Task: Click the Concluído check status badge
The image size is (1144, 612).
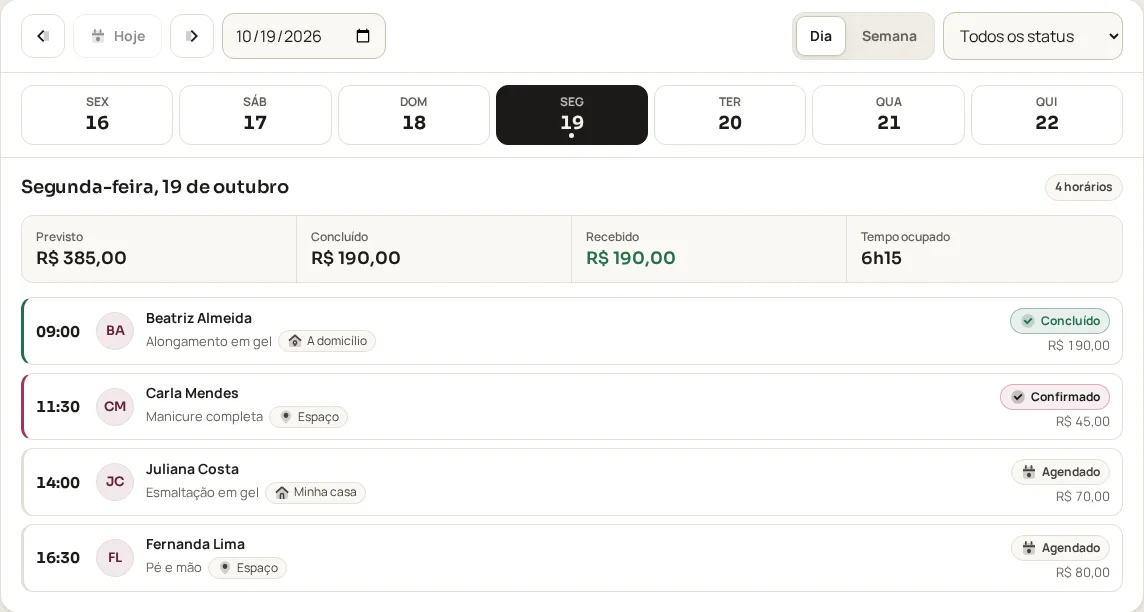Action: pyautogui.click(x=1060, y=321)
